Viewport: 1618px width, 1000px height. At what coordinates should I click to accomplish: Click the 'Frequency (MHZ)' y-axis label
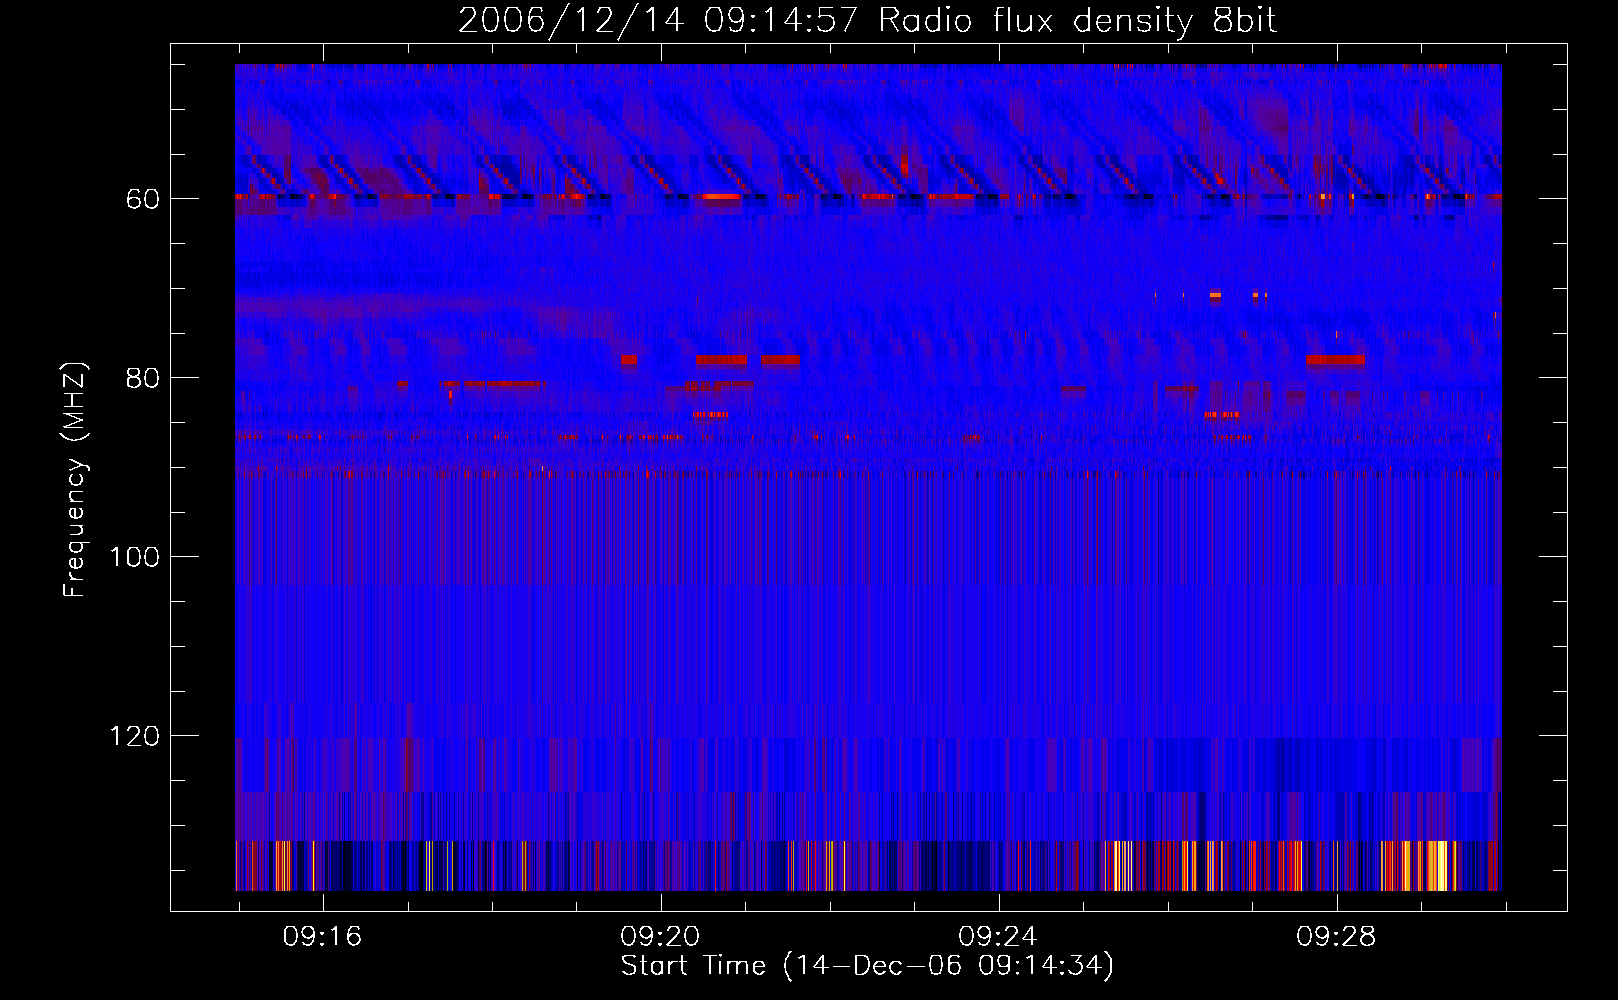point(75,480)
